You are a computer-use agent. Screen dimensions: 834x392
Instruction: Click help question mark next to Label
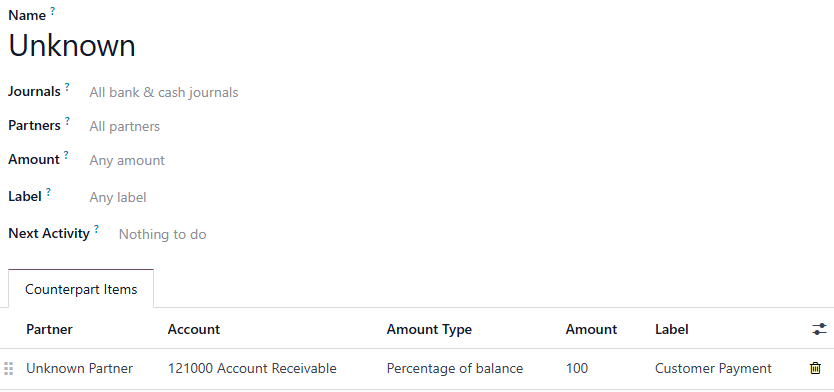(48, 192)
